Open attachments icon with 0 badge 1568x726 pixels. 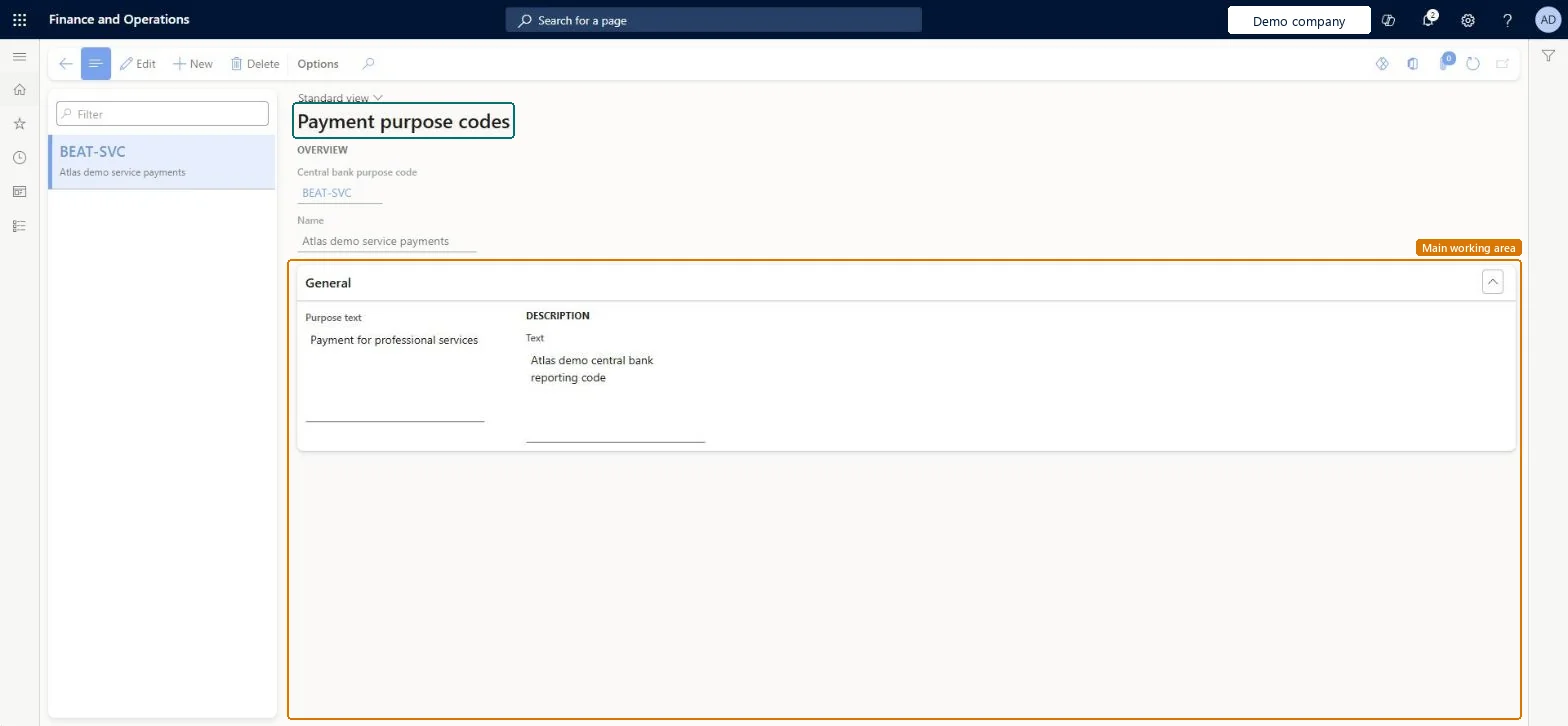(1445, 63)
